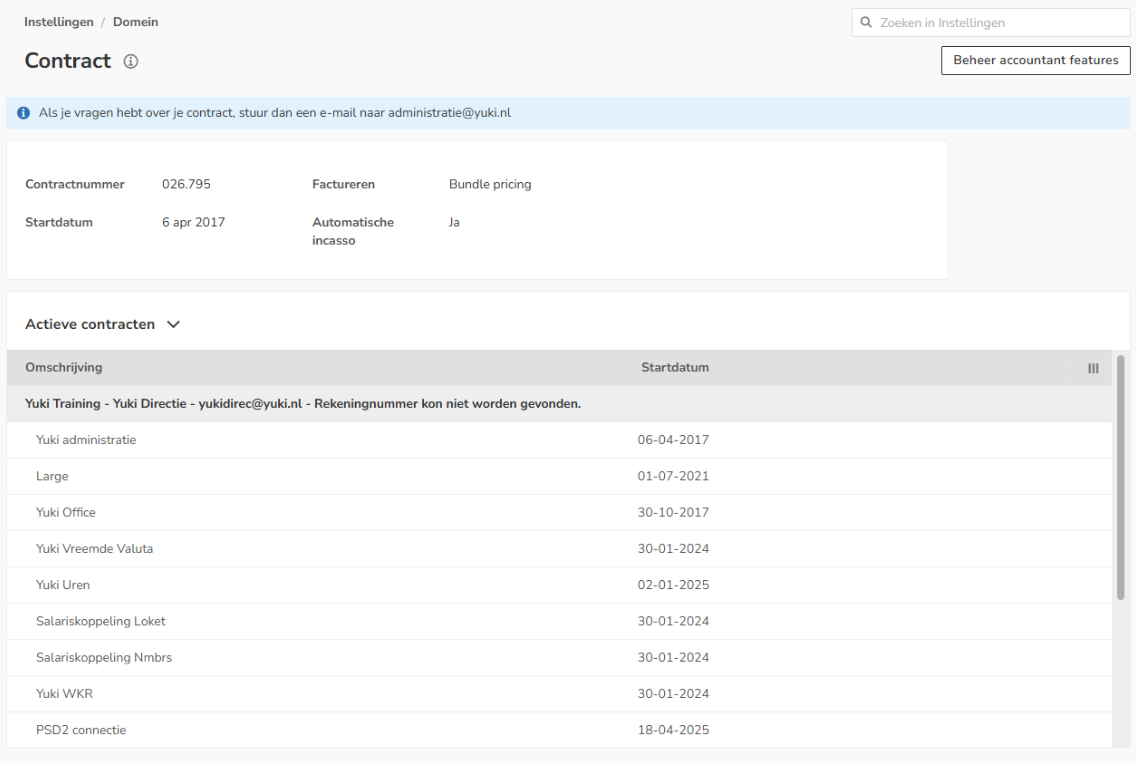Click the info icon next to Contract

130,62
